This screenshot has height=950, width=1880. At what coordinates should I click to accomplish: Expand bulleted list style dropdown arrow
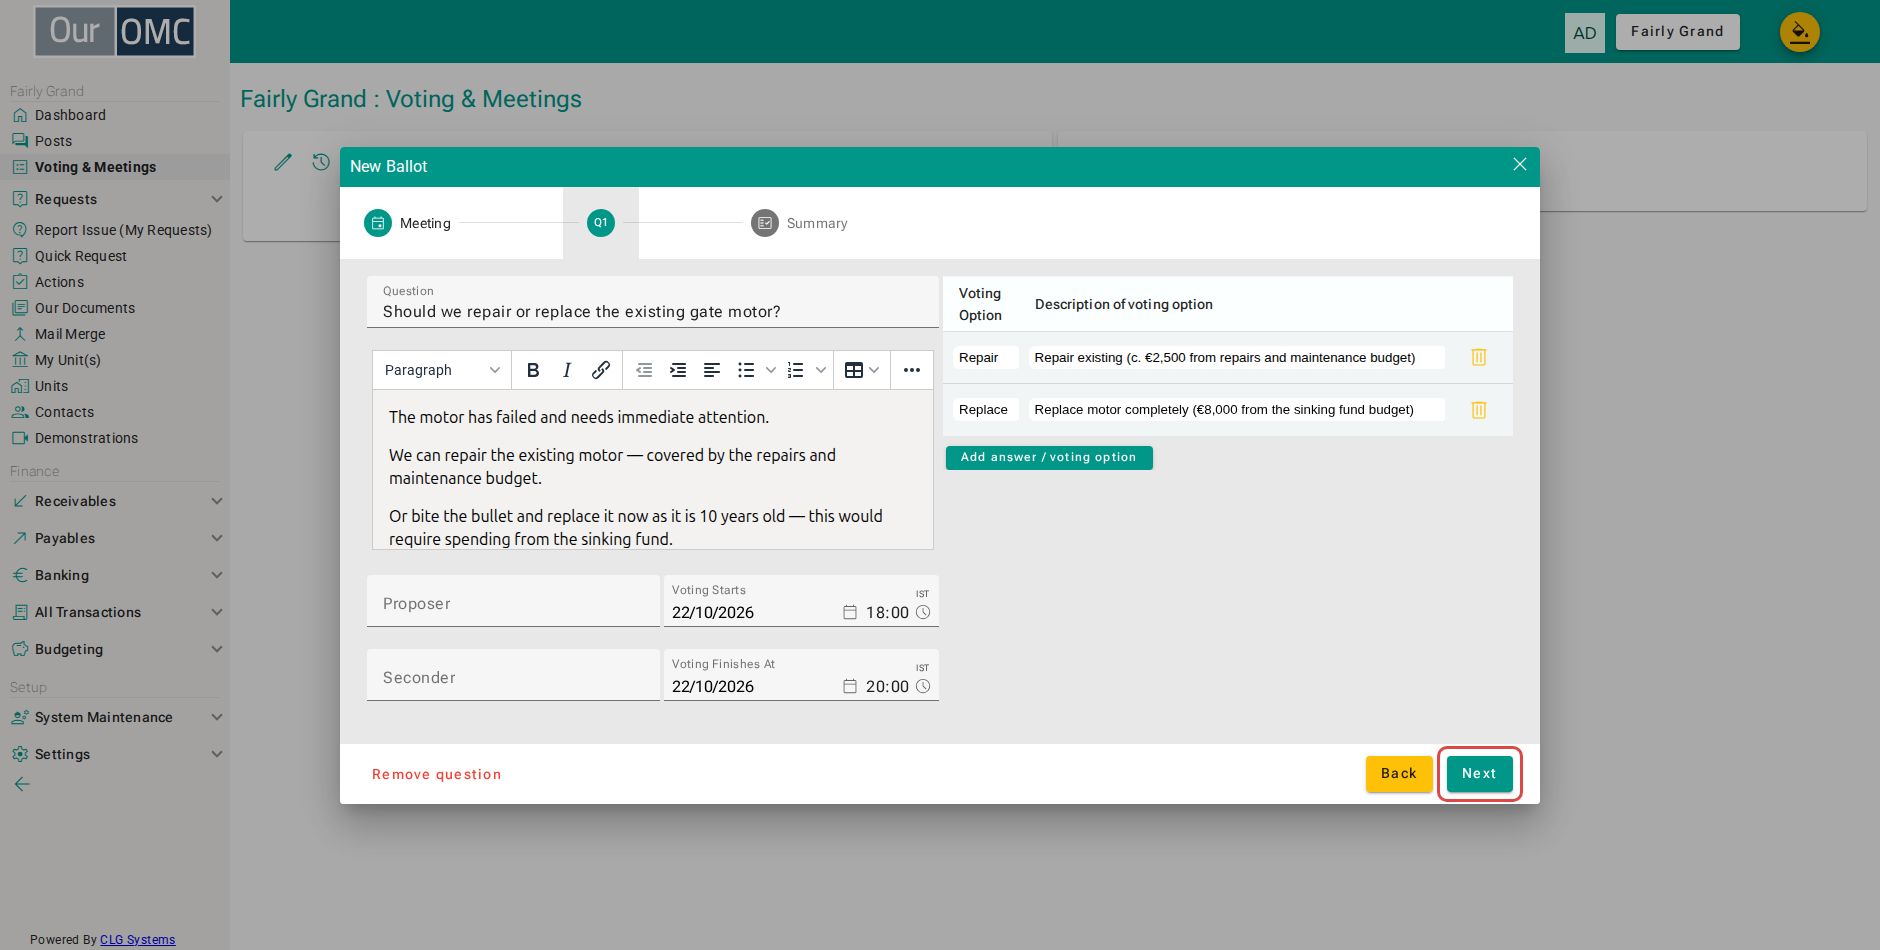(771, 370)
